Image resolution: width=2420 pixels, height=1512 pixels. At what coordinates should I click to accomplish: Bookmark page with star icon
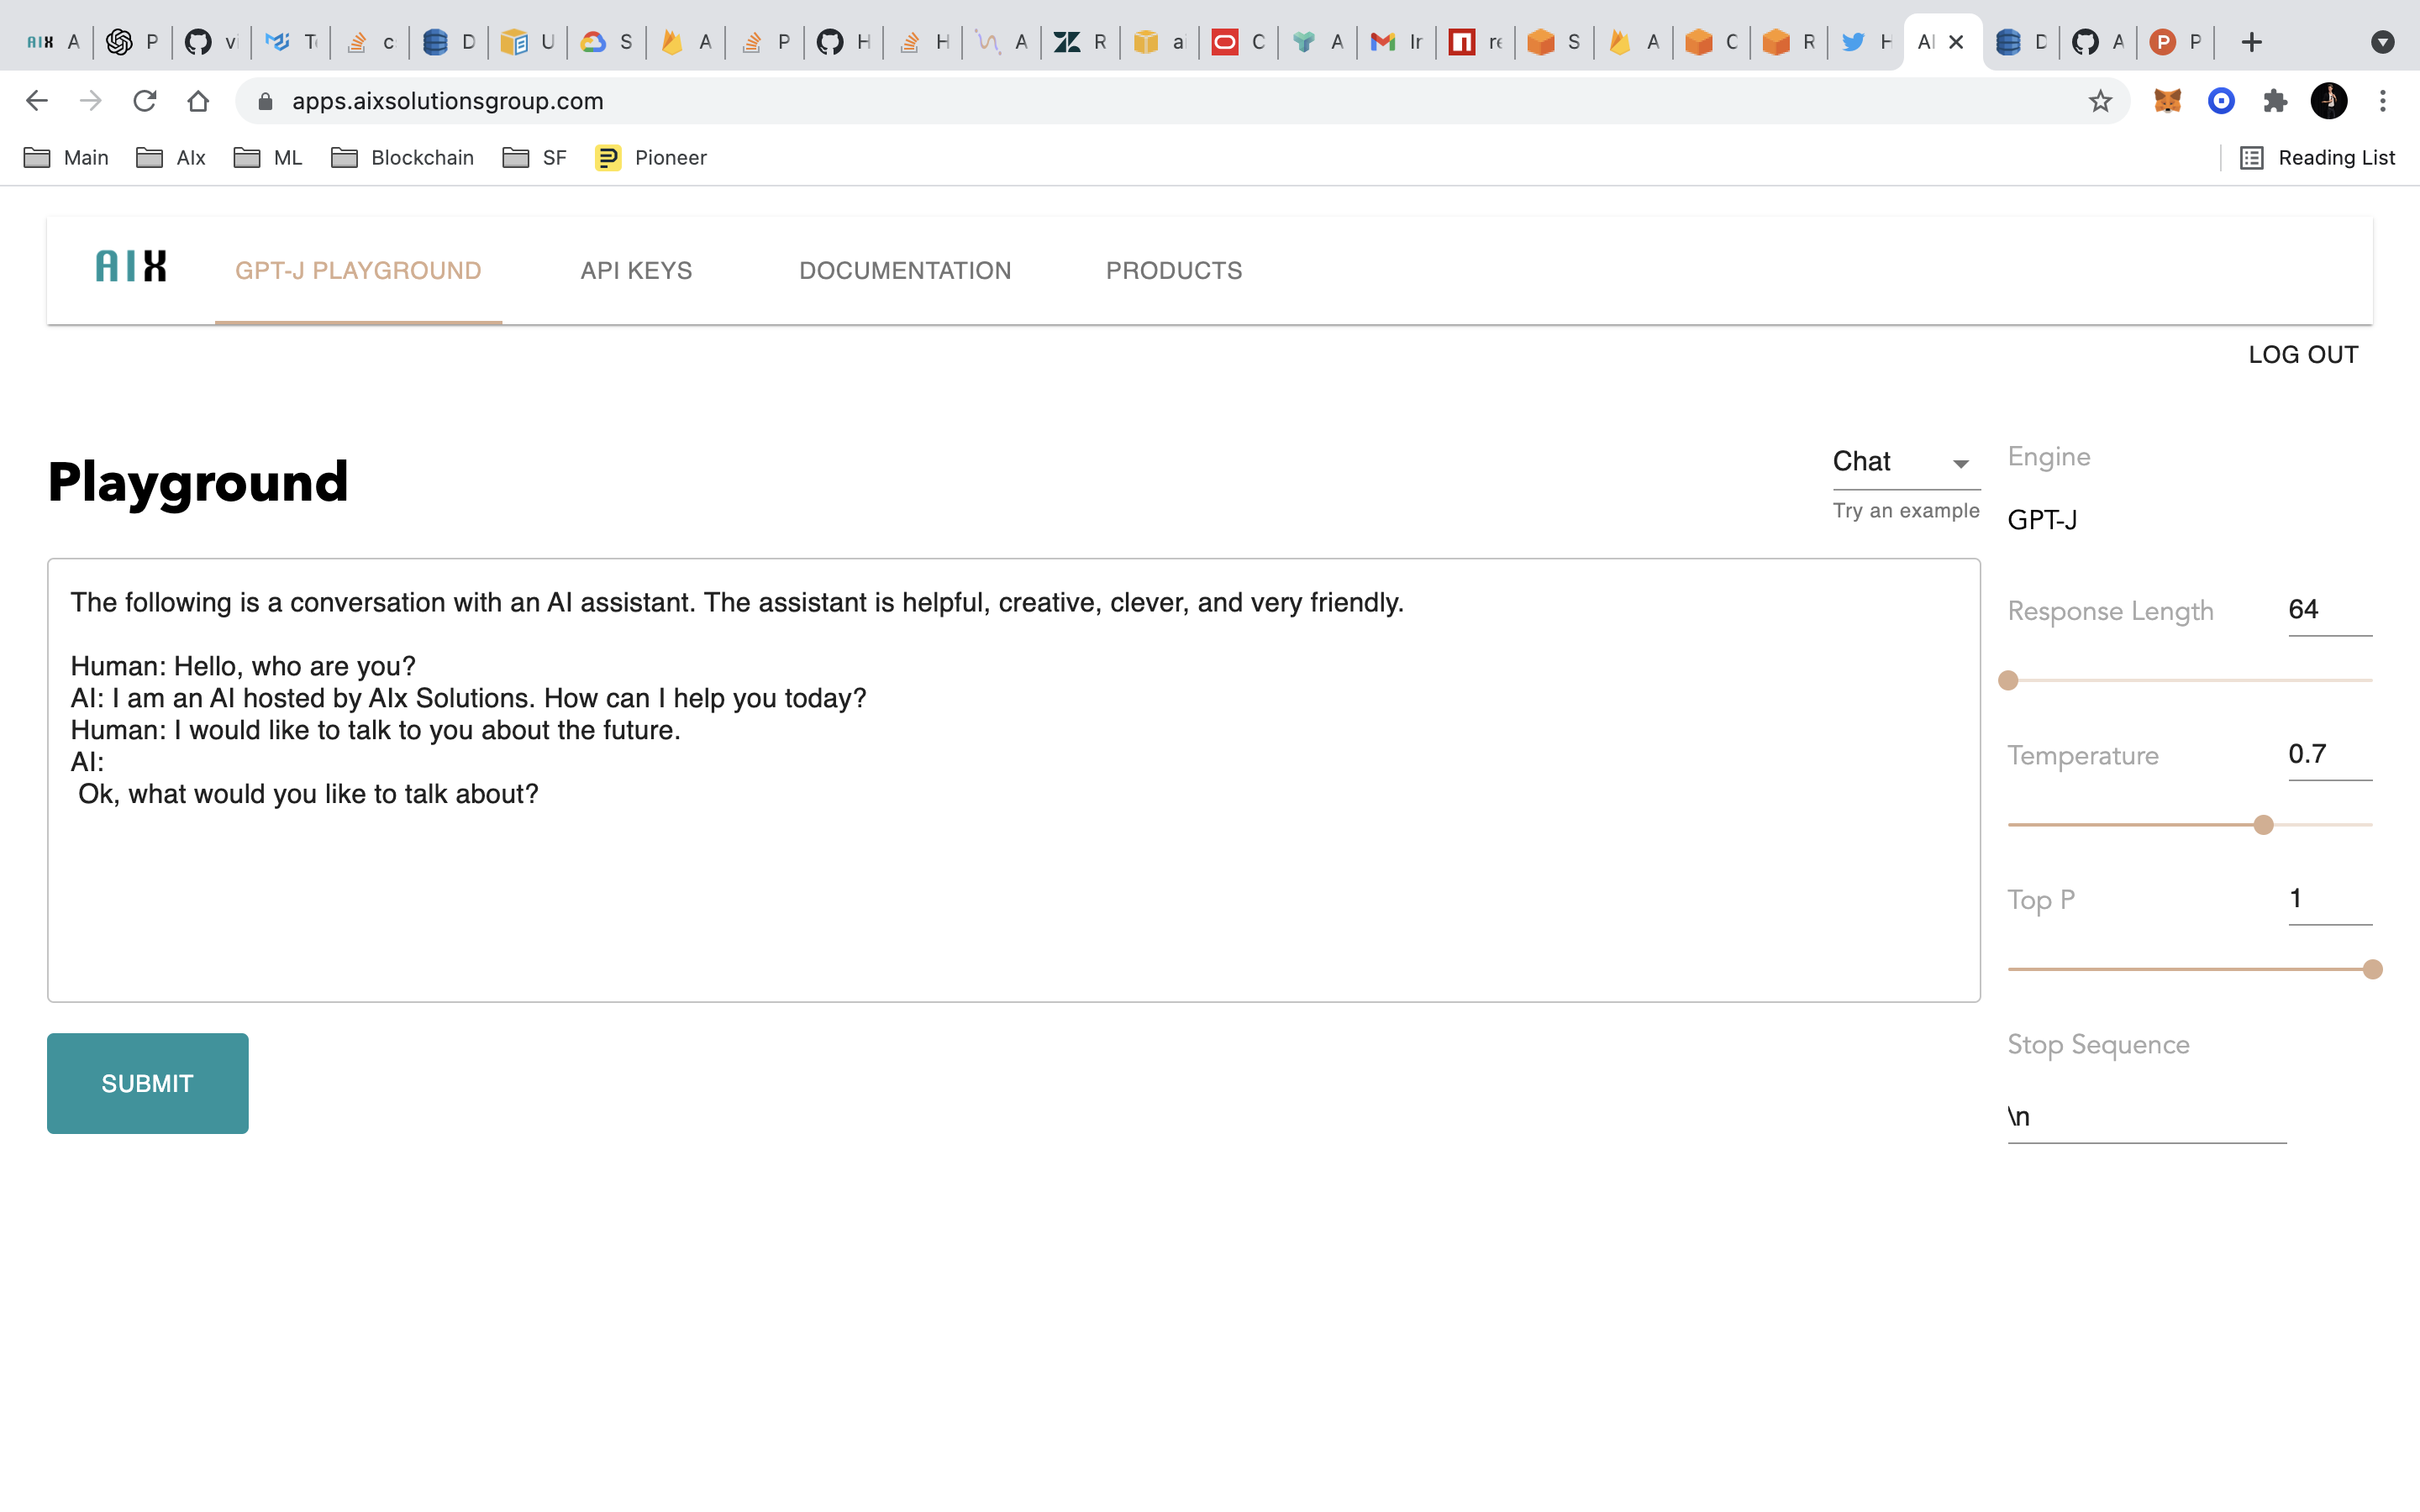click(x=2100, y=101)
